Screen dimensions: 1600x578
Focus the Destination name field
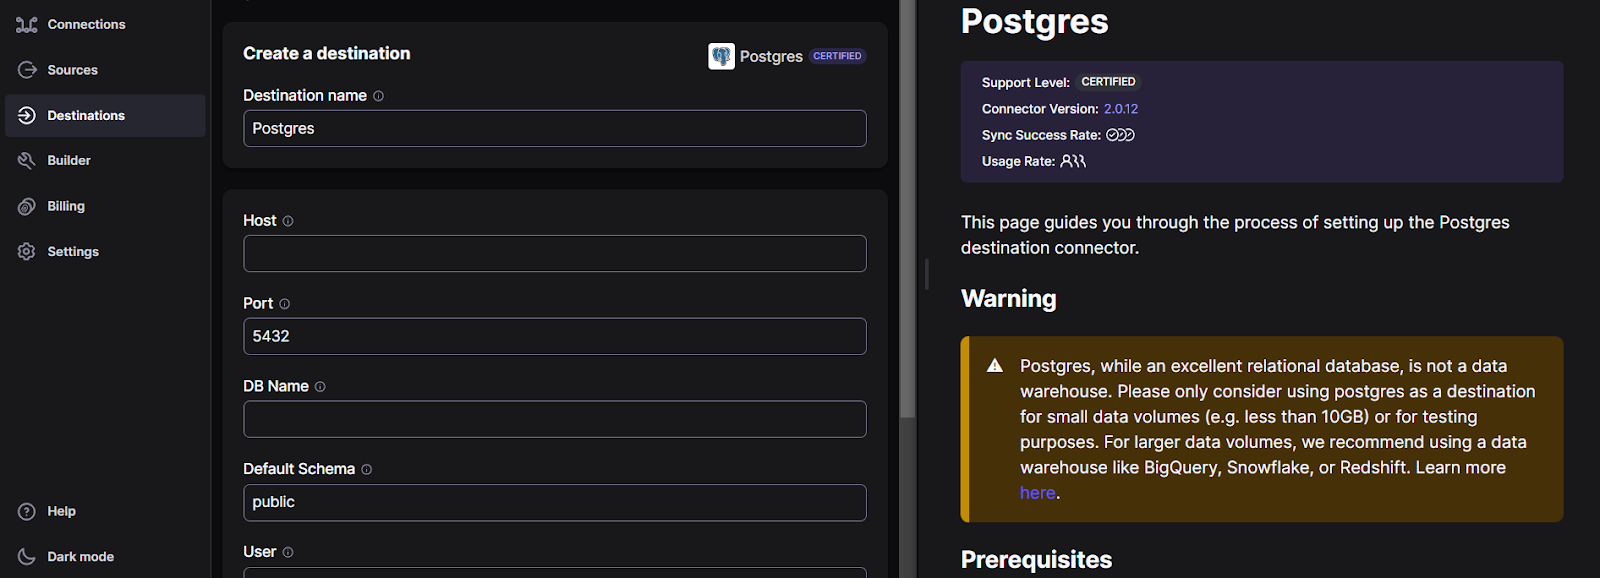(x=555, y=128)
